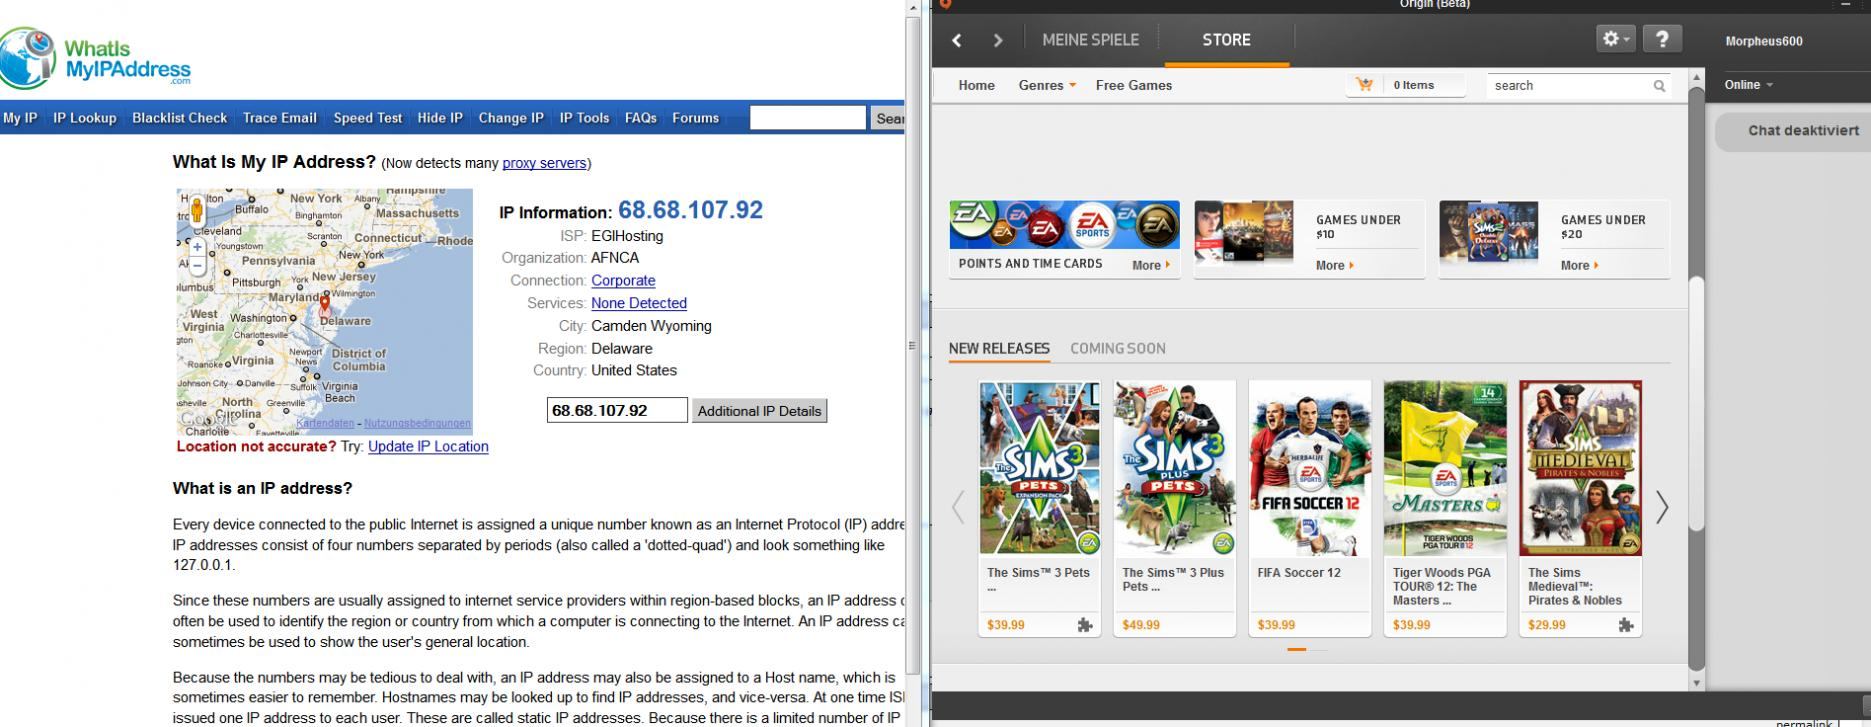Open The Sims Medieval Pirates & Nobles cover
Screen dimensions: 1871x727
pos(1580,468)
